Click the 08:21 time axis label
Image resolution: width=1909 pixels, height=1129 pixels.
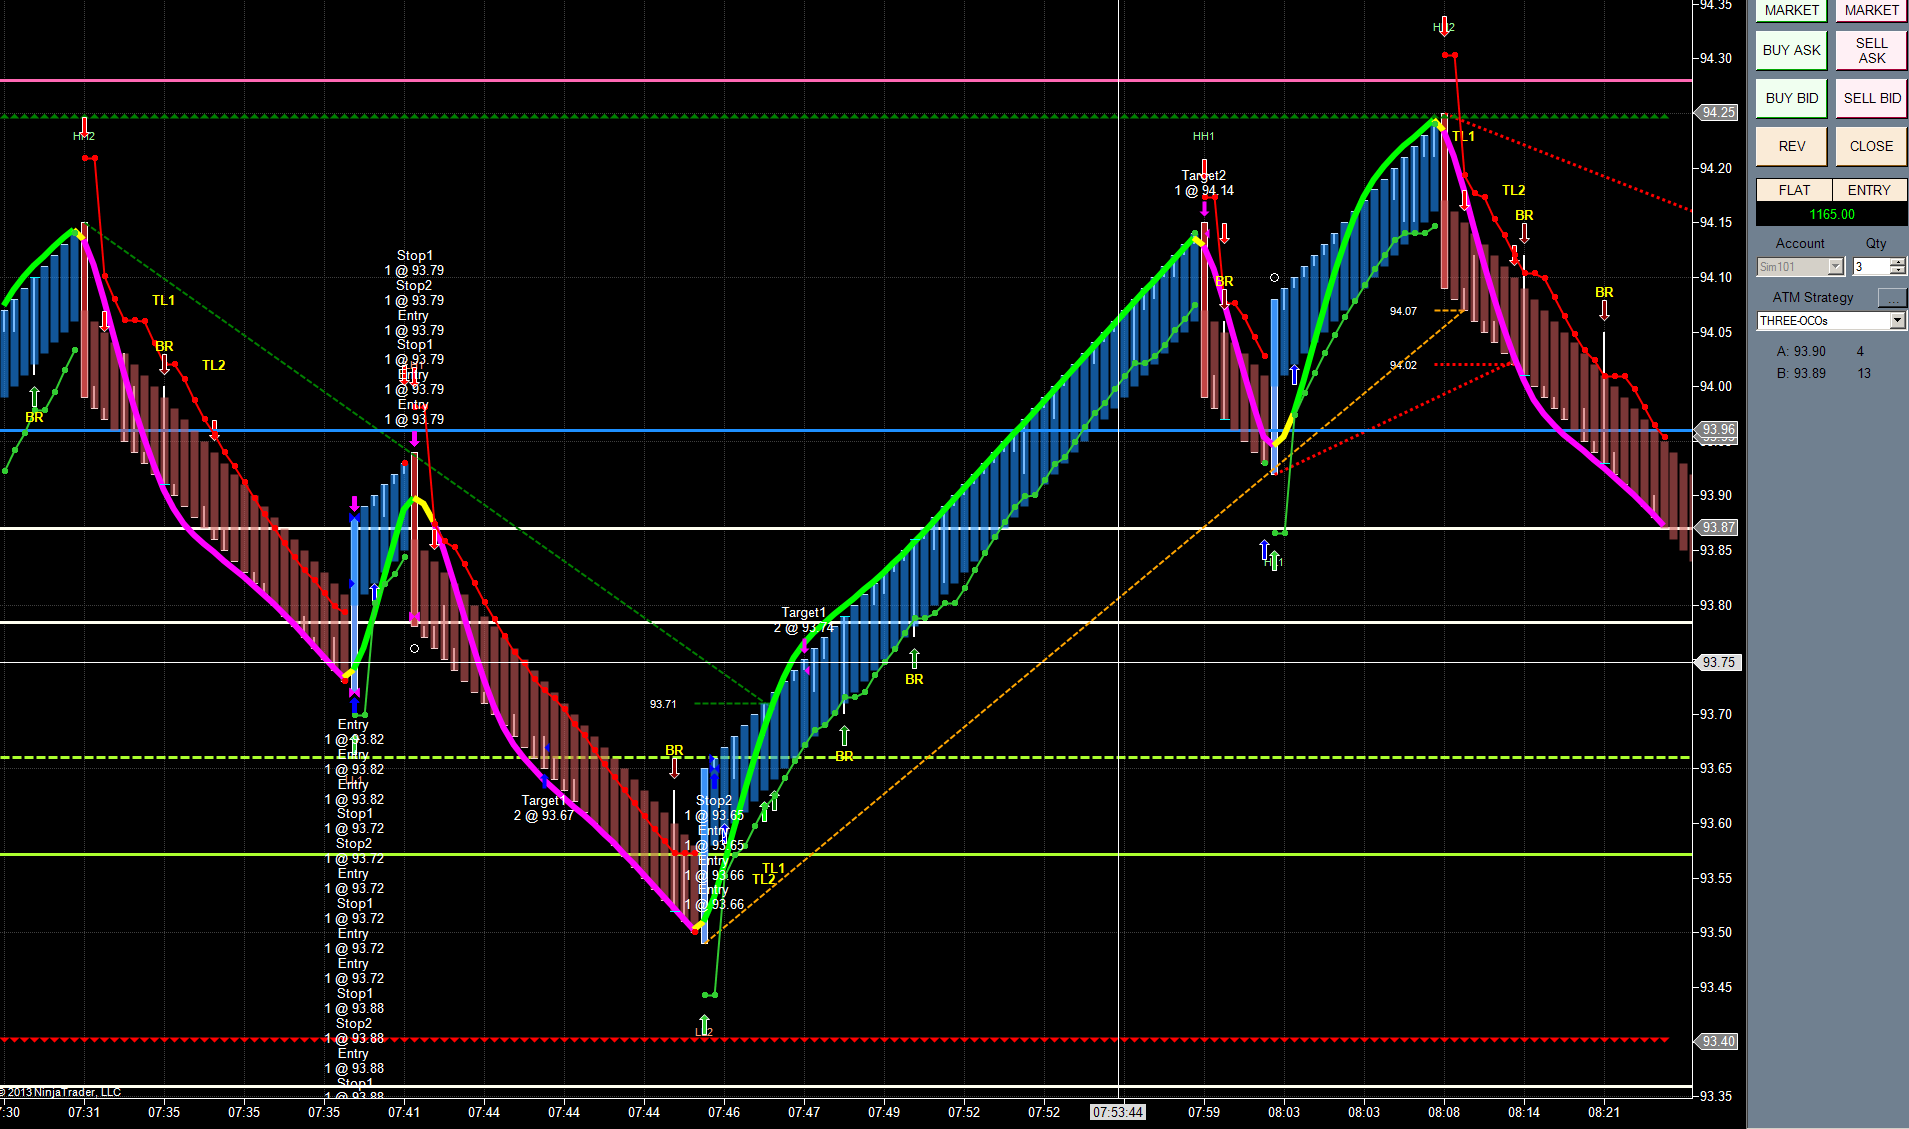pyautogui.click(x=1604, y=1112)
